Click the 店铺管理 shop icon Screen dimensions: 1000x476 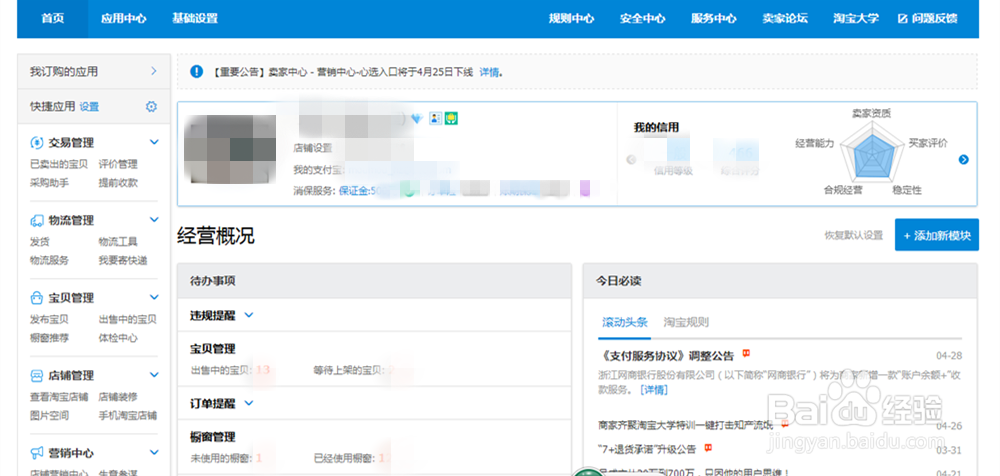point(36,375)
